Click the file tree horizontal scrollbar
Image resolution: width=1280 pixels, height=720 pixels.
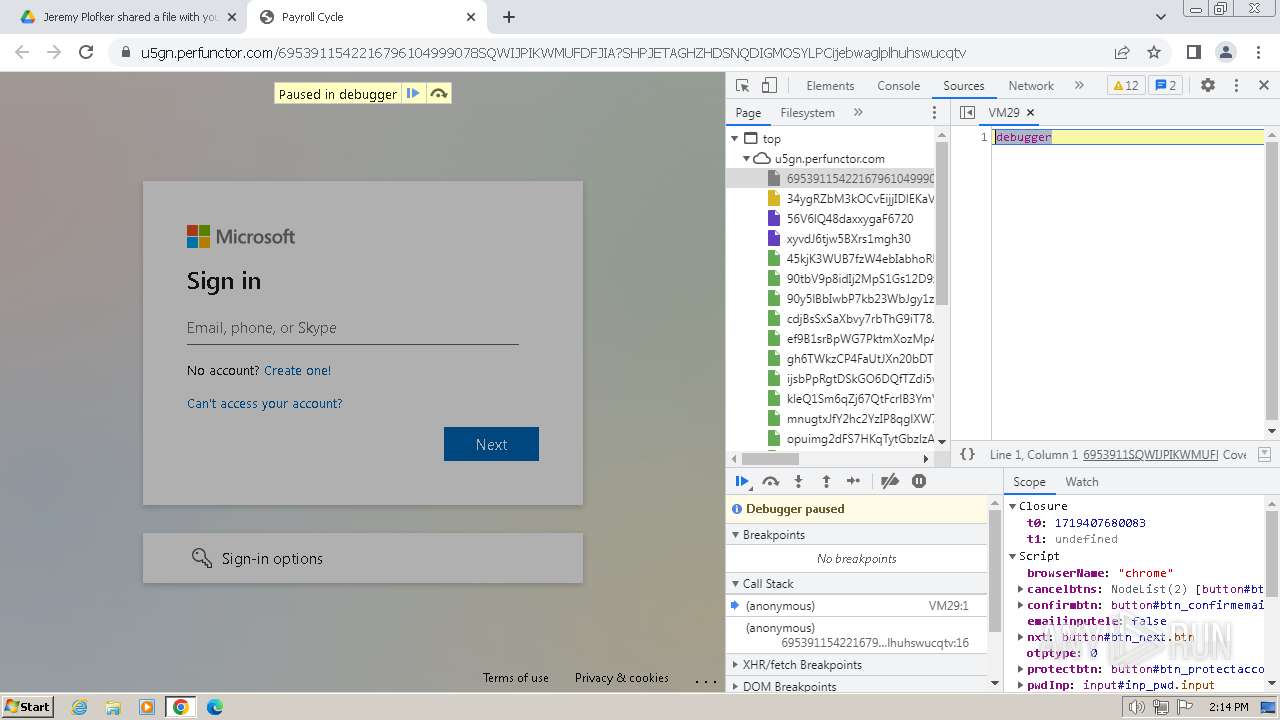click(x=768, y=459)
